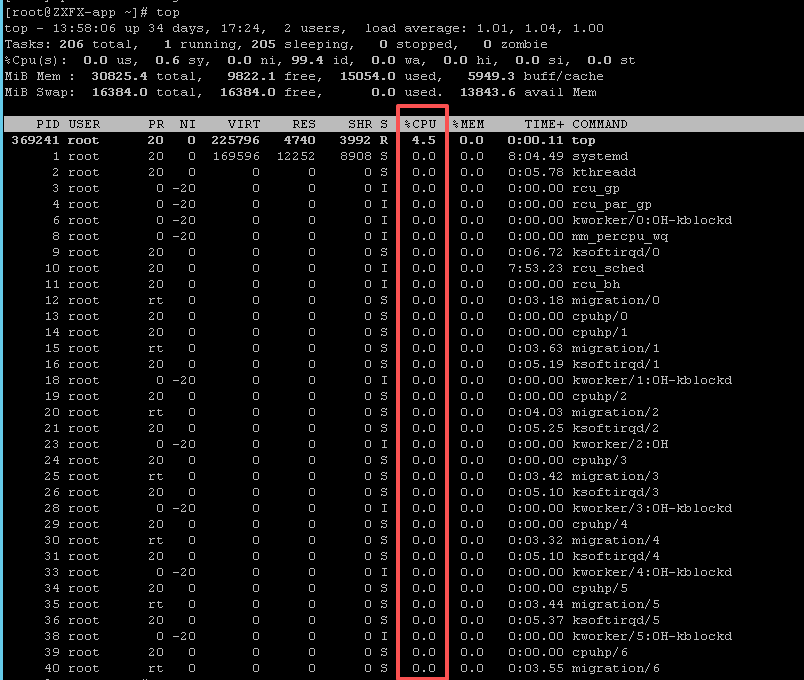The height and width of the screenshot is (680, 804).
Task: Select the 30825.4 total memory value
Action: point(119,76)
